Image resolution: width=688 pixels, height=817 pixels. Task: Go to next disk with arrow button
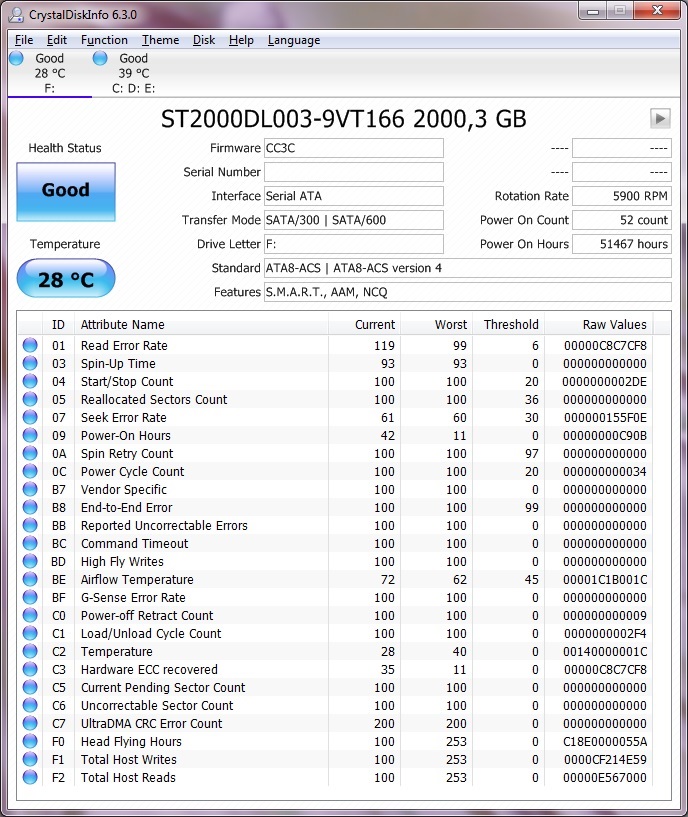pyautogui.click(x=660, y=118)
